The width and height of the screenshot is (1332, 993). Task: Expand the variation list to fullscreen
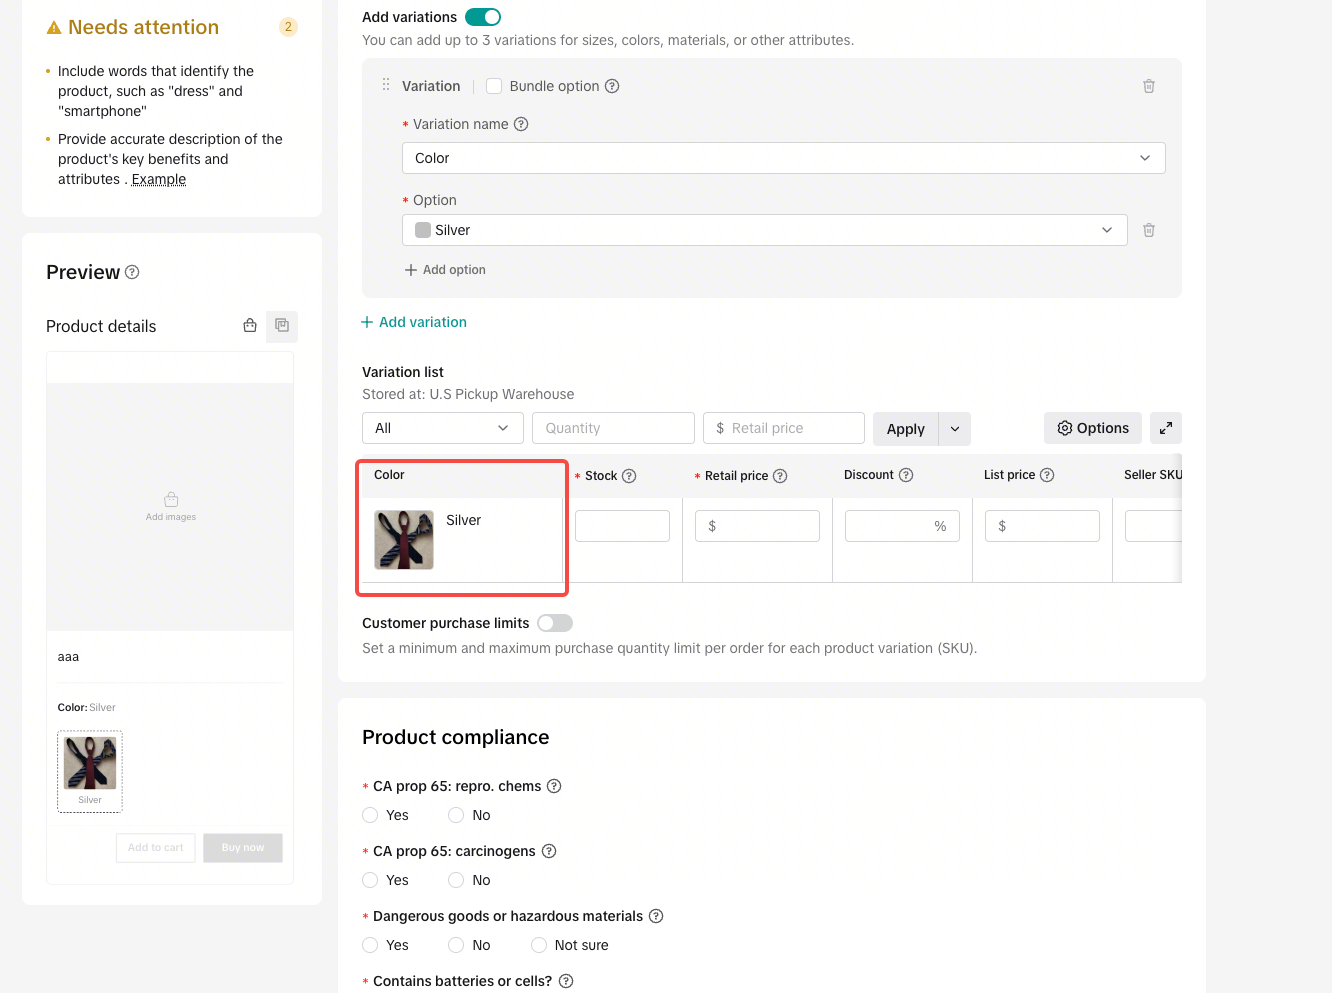(1166, 428)
